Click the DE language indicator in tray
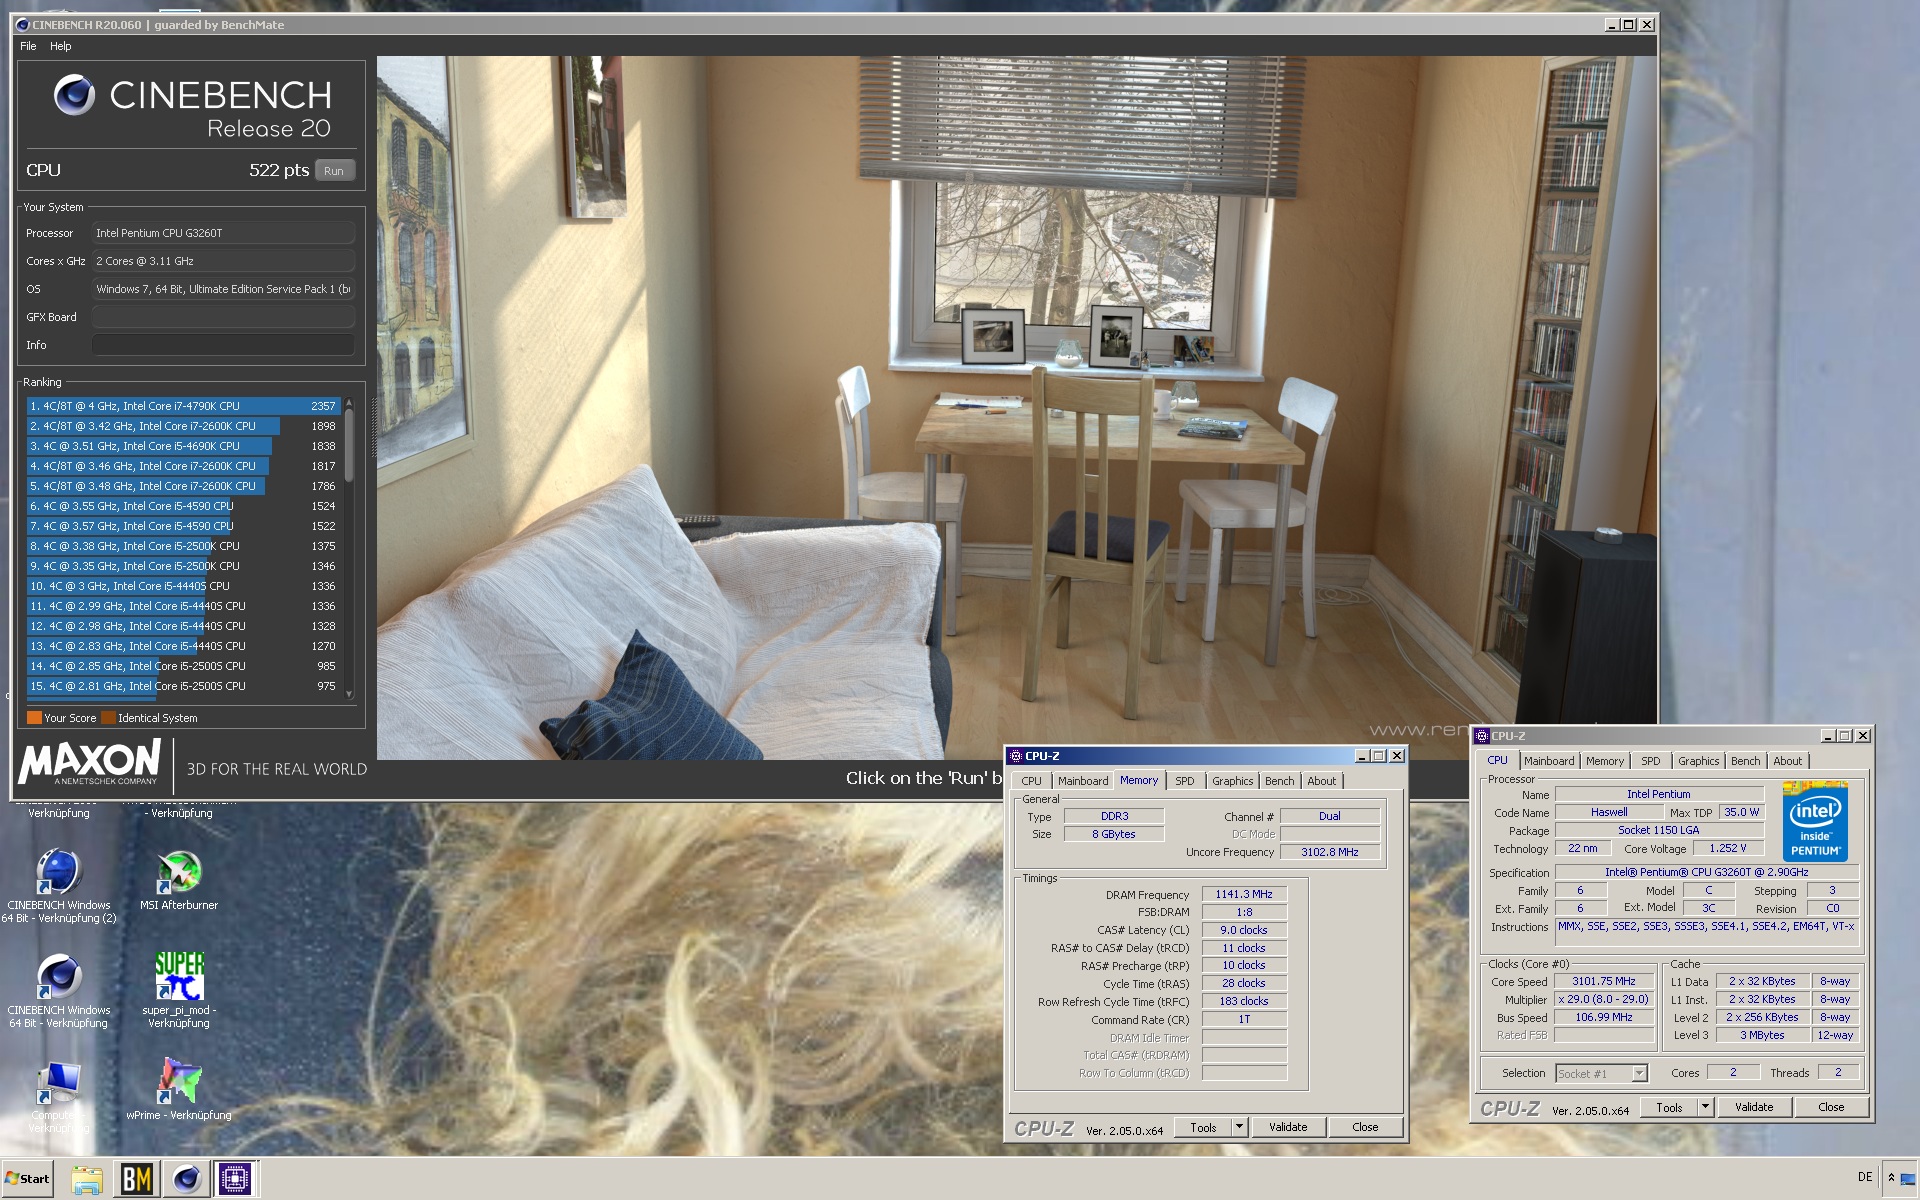The width and height of the screenshot is (1920, 1200). [x=1864, y=1177]
